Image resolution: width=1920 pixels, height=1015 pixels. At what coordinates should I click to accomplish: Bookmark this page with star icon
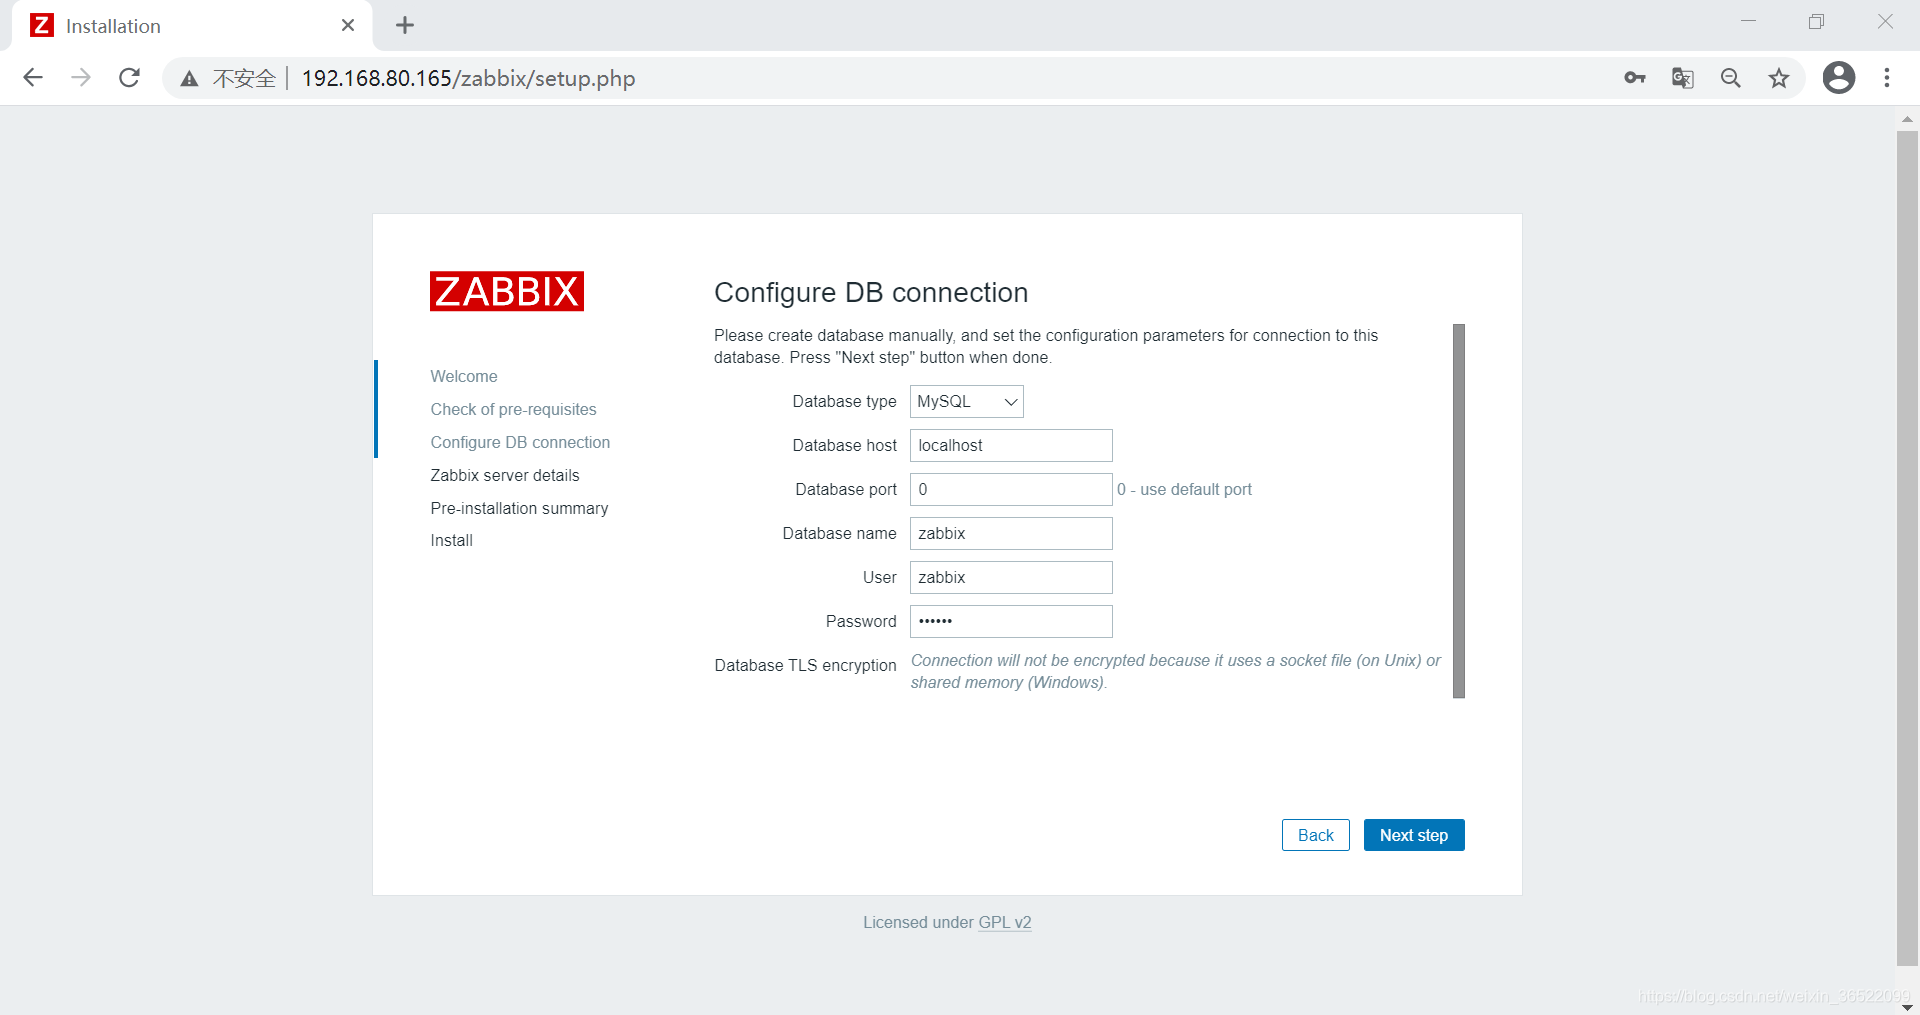[x=1779, y=78]
